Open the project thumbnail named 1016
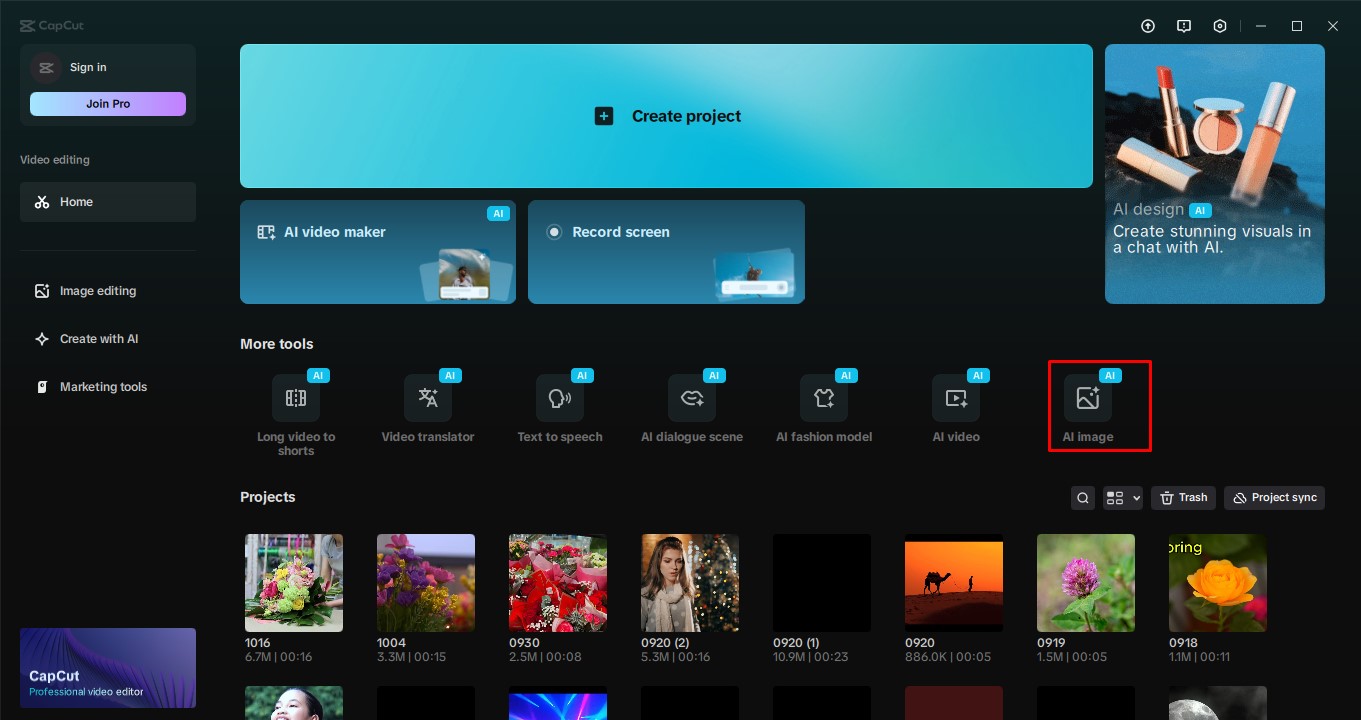 click(293, 583)
